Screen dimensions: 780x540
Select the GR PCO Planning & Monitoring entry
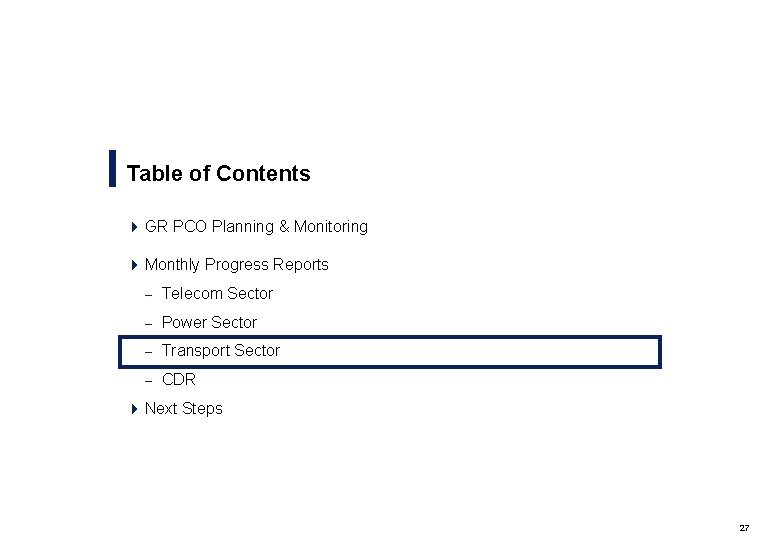(x=256, y=227)
